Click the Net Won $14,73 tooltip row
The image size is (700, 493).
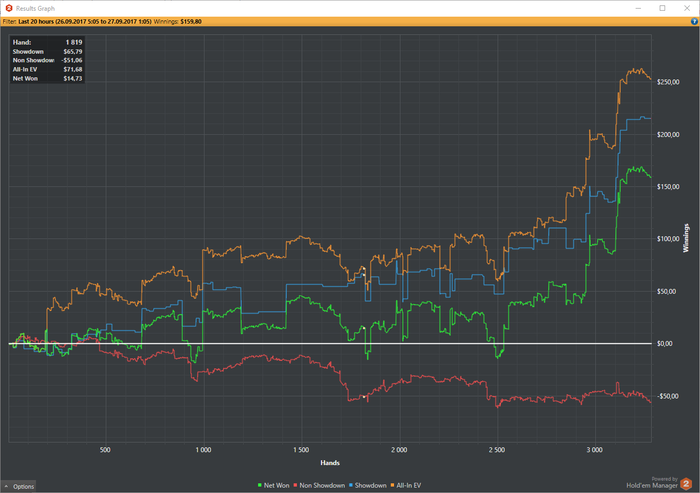(x=47, y=78)
